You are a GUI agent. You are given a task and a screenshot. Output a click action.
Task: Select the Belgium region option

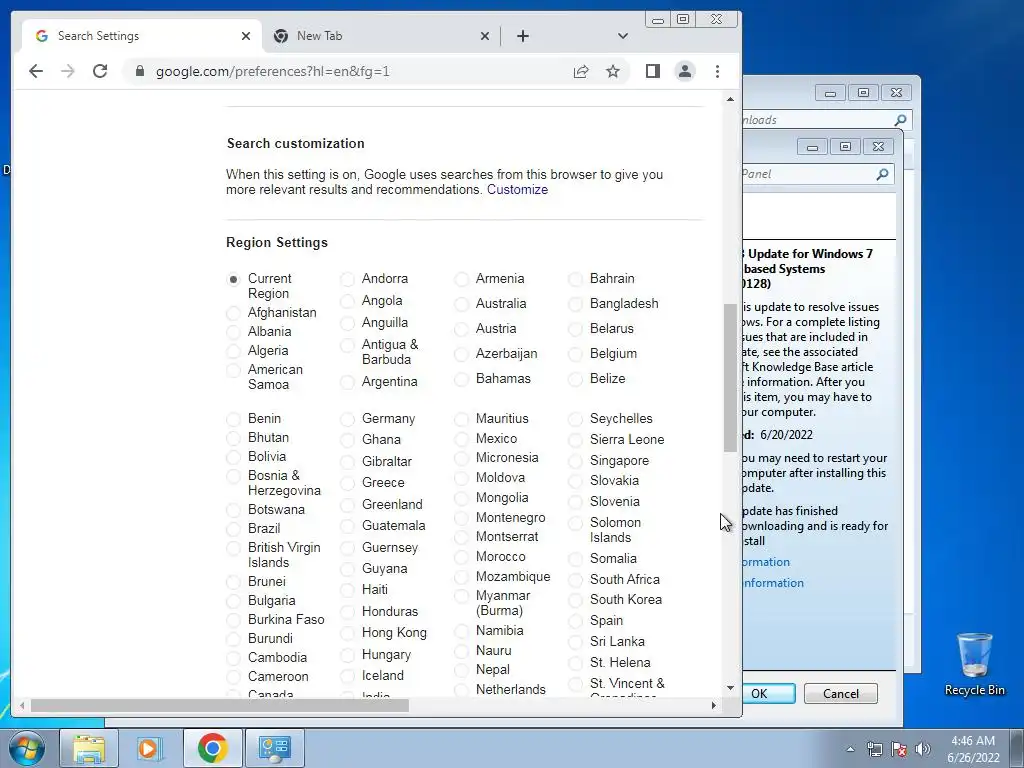click(575, 355)
